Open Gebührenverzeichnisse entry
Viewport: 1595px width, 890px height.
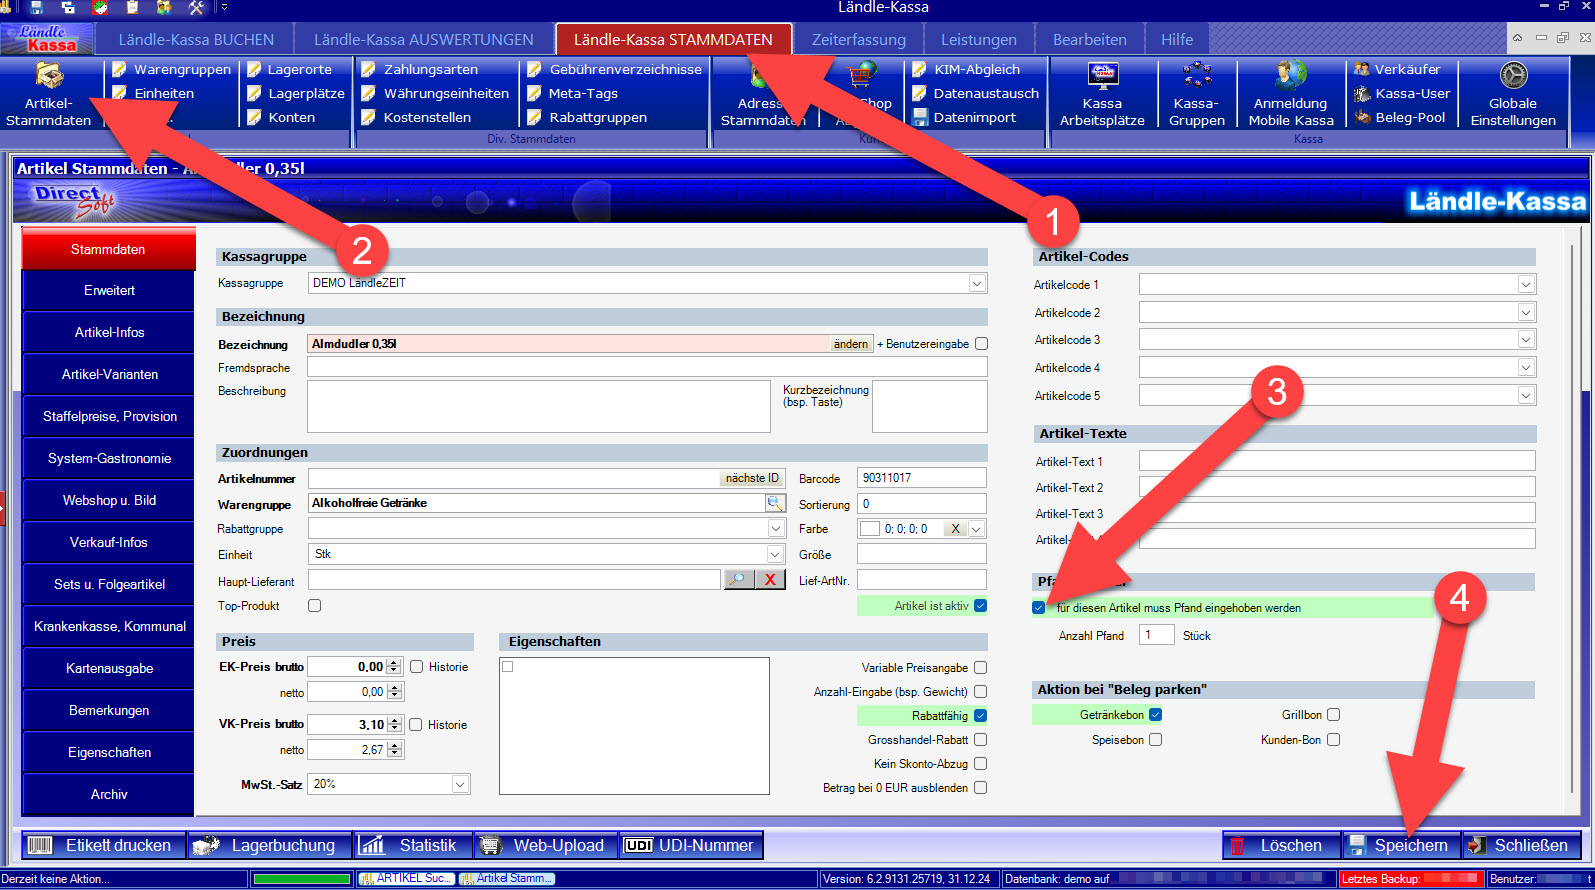point(614,69)
